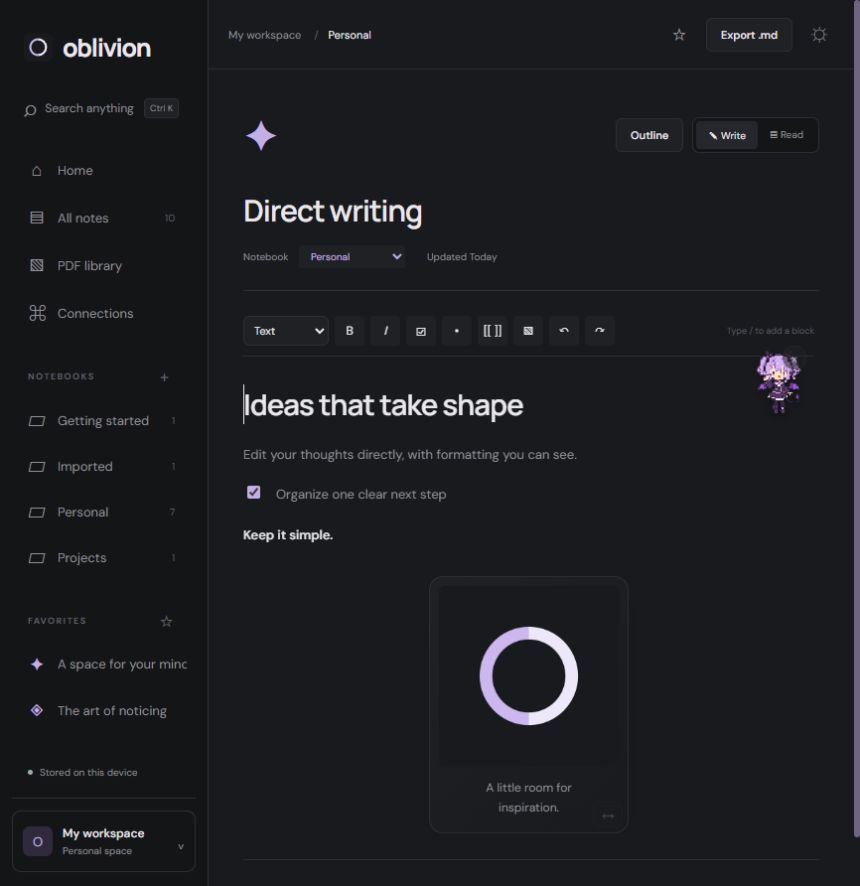Open the Personal notebook in sidebar

coord(102,513)
